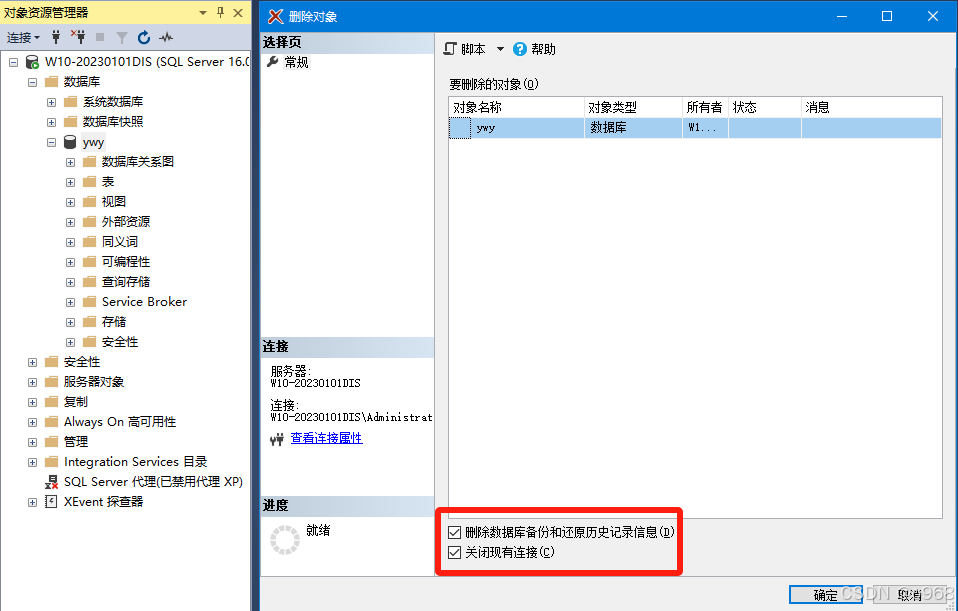
Task: Click the 所有者 column header
Action: [705, 108]
